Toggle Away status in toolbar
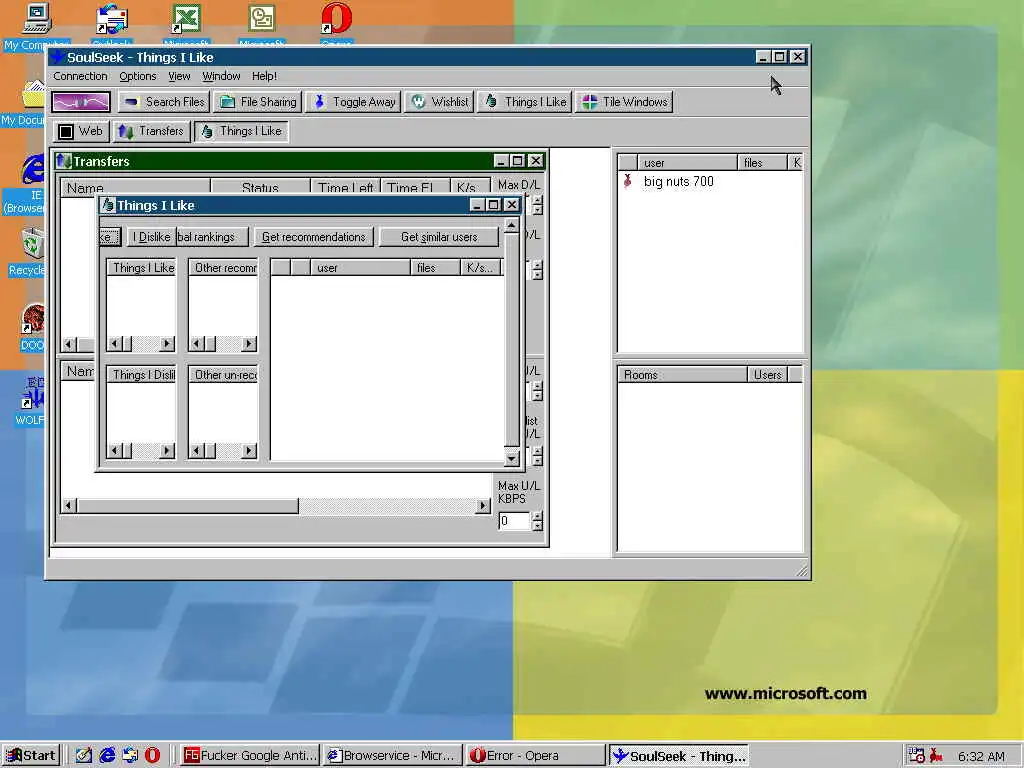 tap(353, 102)
